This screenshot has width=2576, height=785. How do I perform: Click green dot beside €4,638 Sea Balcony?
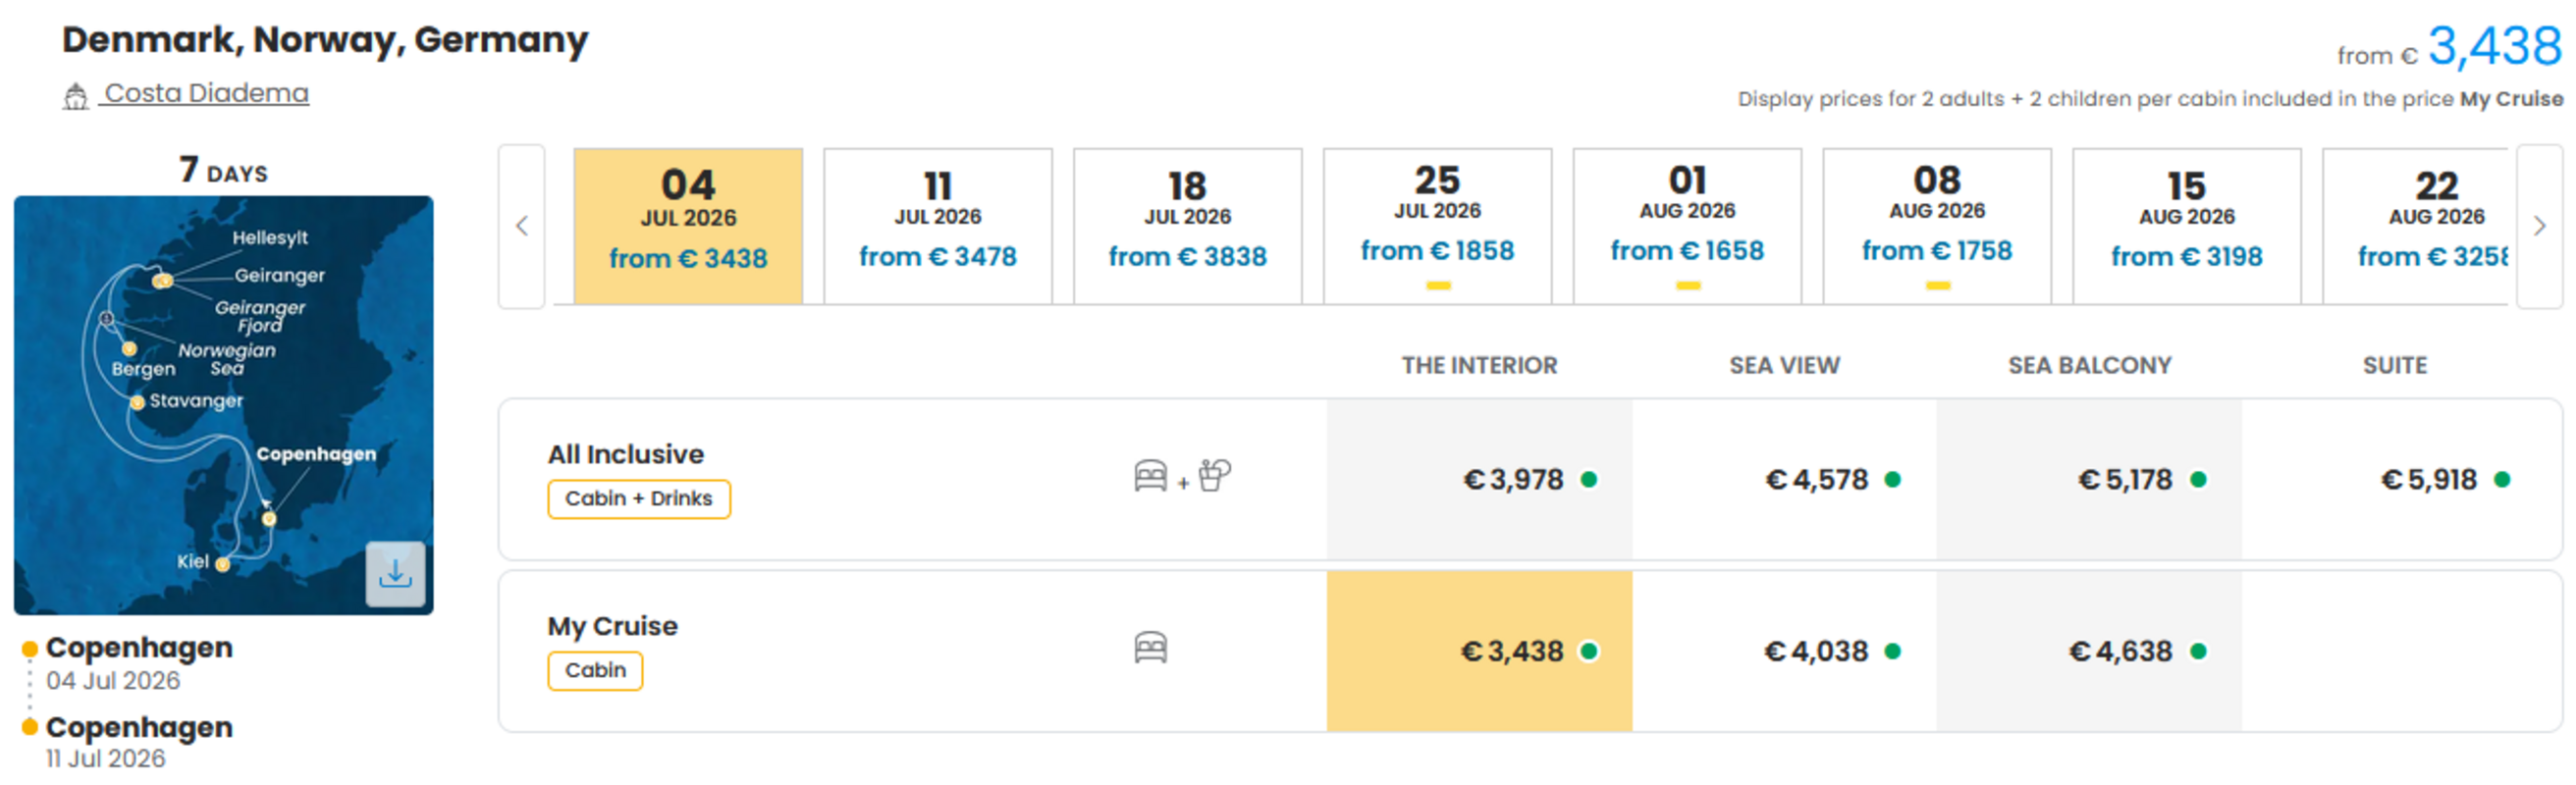coord(2197,651)
